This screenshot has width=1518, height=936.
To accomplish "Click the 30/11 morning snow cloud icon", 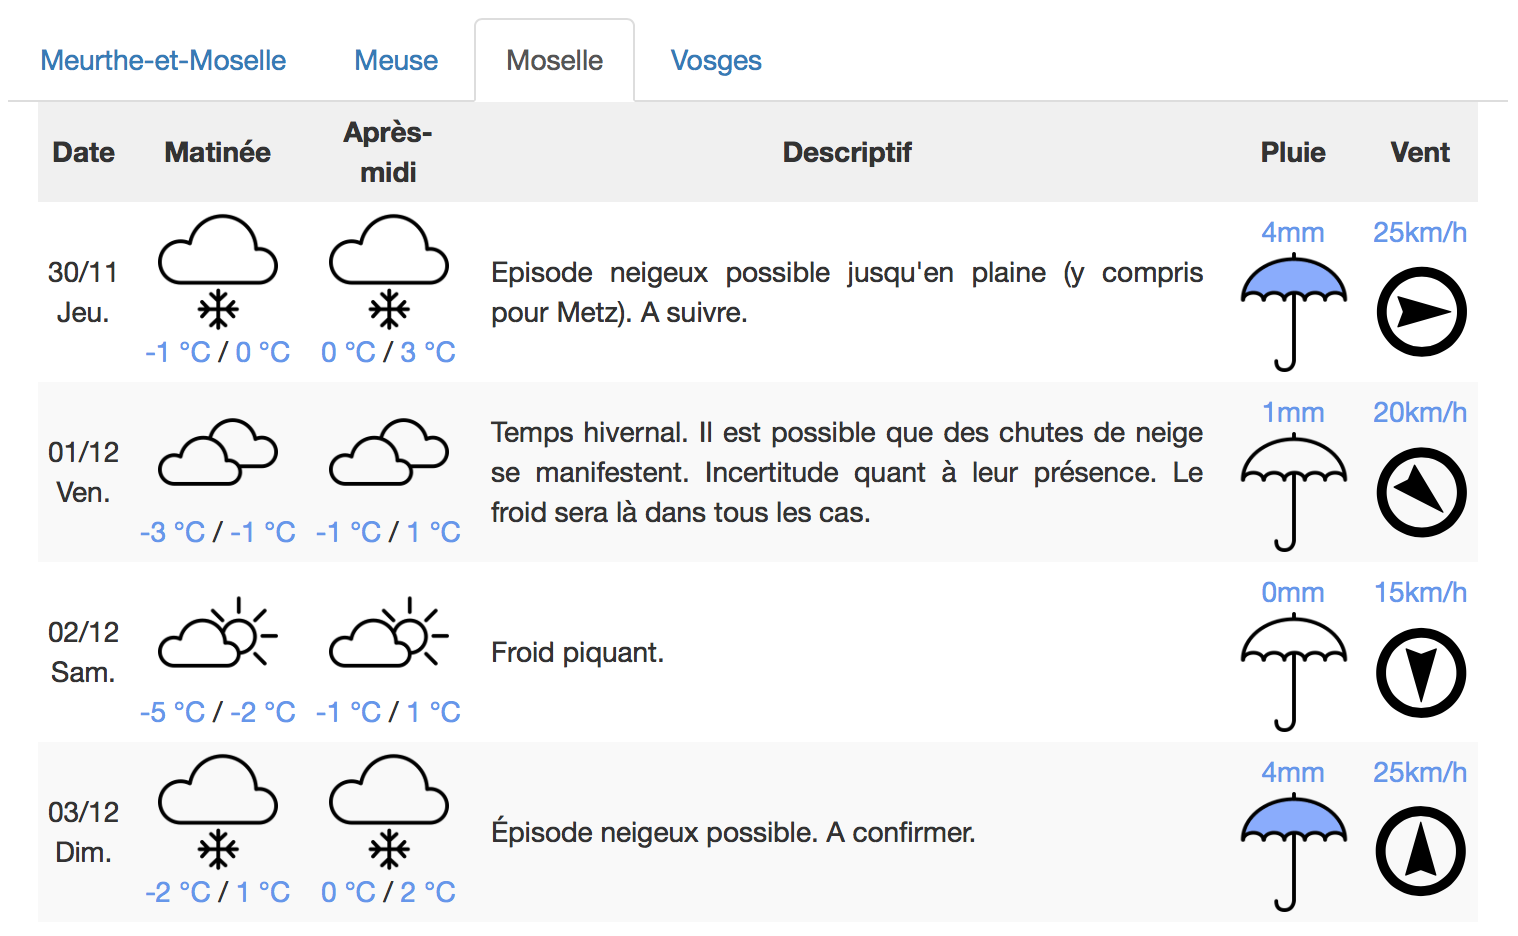I will pos(218,271).
